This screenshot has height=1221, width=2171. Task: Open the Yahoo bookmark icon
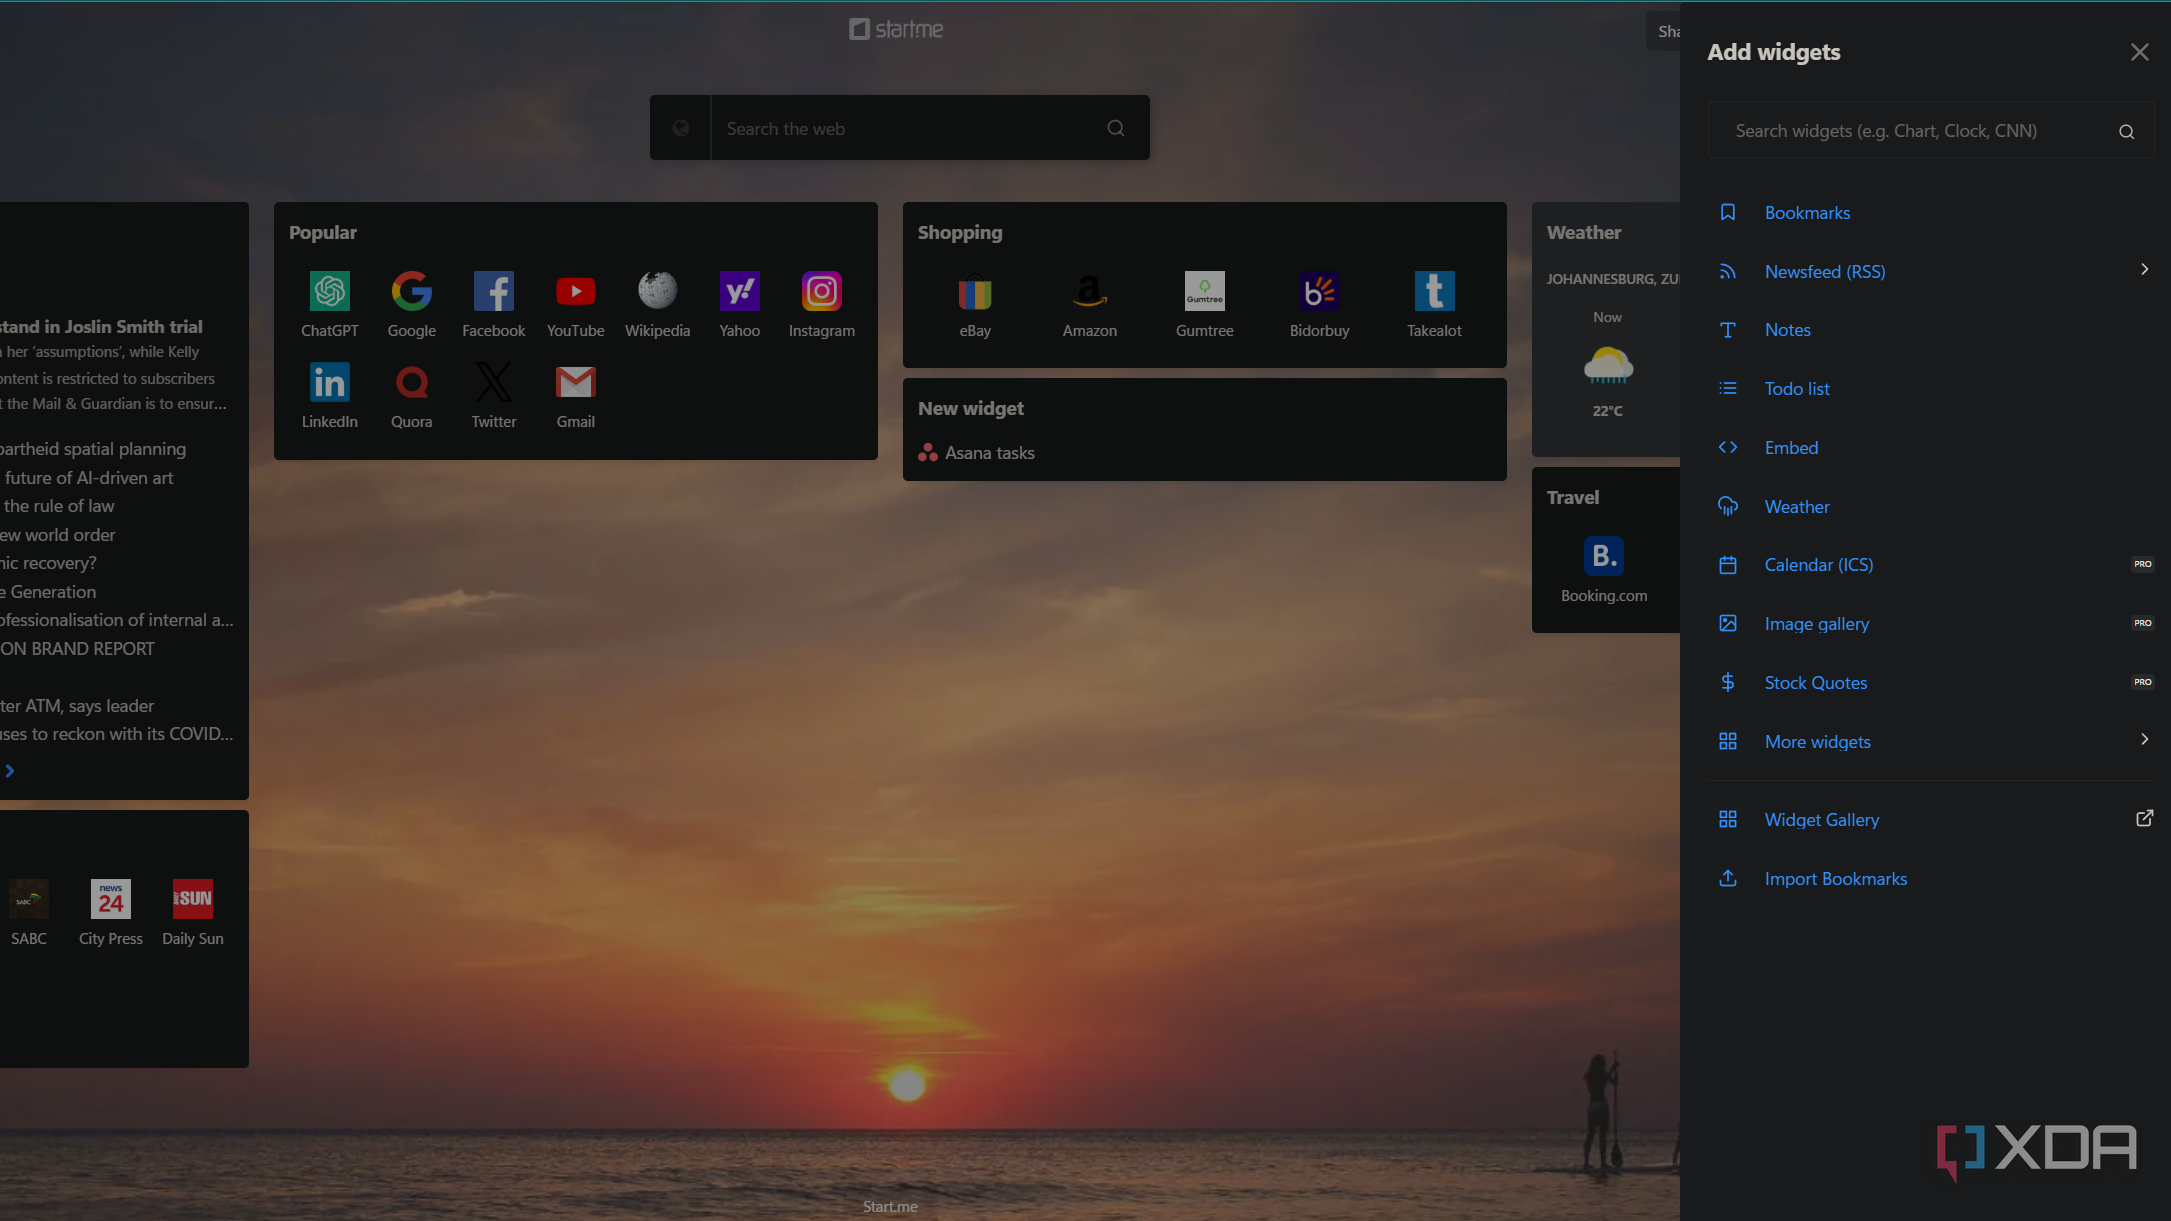coord(740,291)
